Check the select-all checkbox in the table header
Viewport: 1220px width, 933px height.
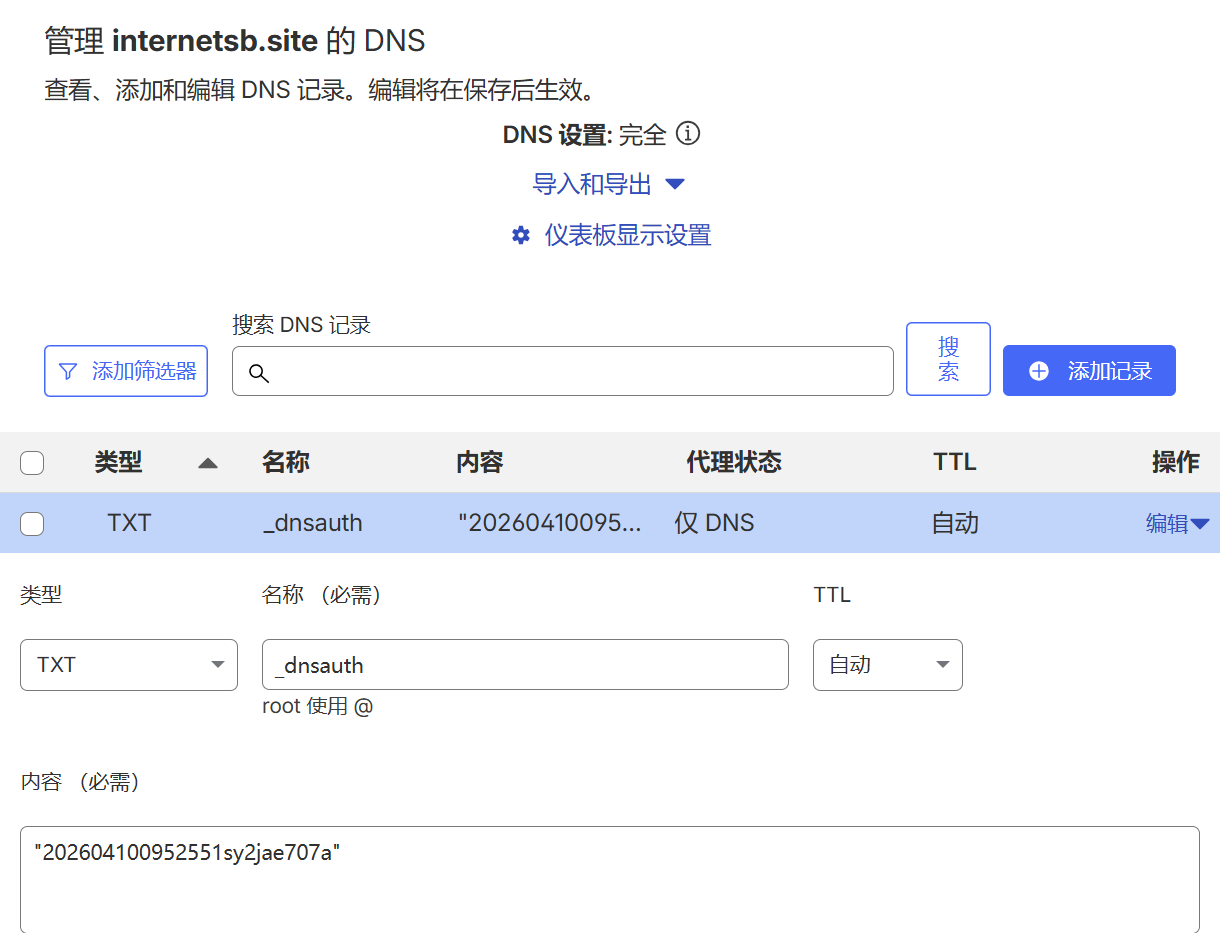coord(32,462)
